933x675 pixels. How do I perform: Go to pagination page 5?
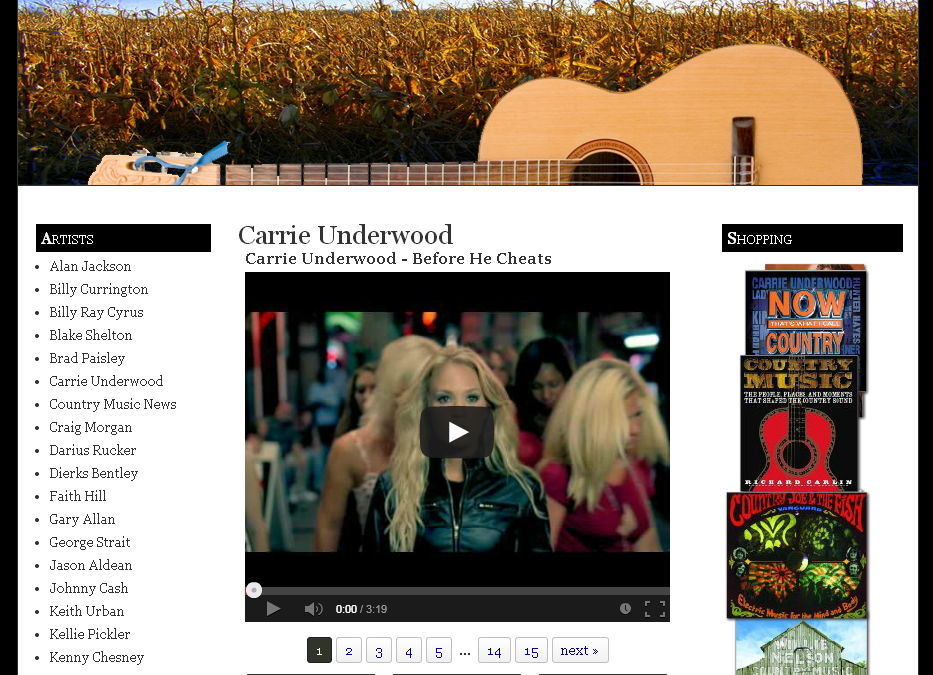pos(439,650)
